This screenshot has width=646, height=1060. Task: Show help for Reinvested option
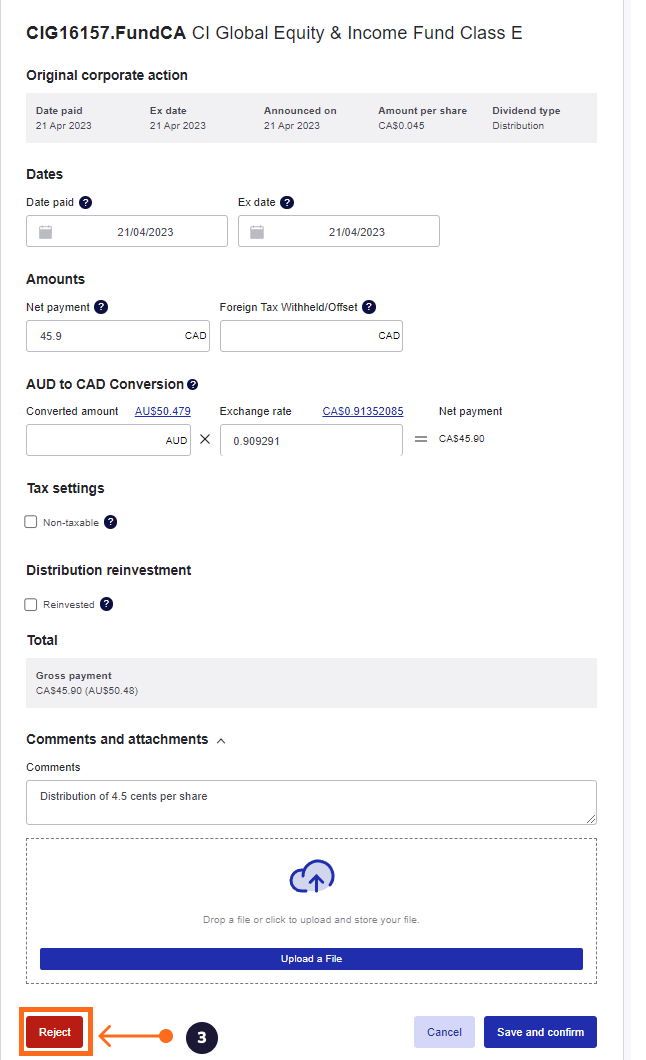point(107,604)
